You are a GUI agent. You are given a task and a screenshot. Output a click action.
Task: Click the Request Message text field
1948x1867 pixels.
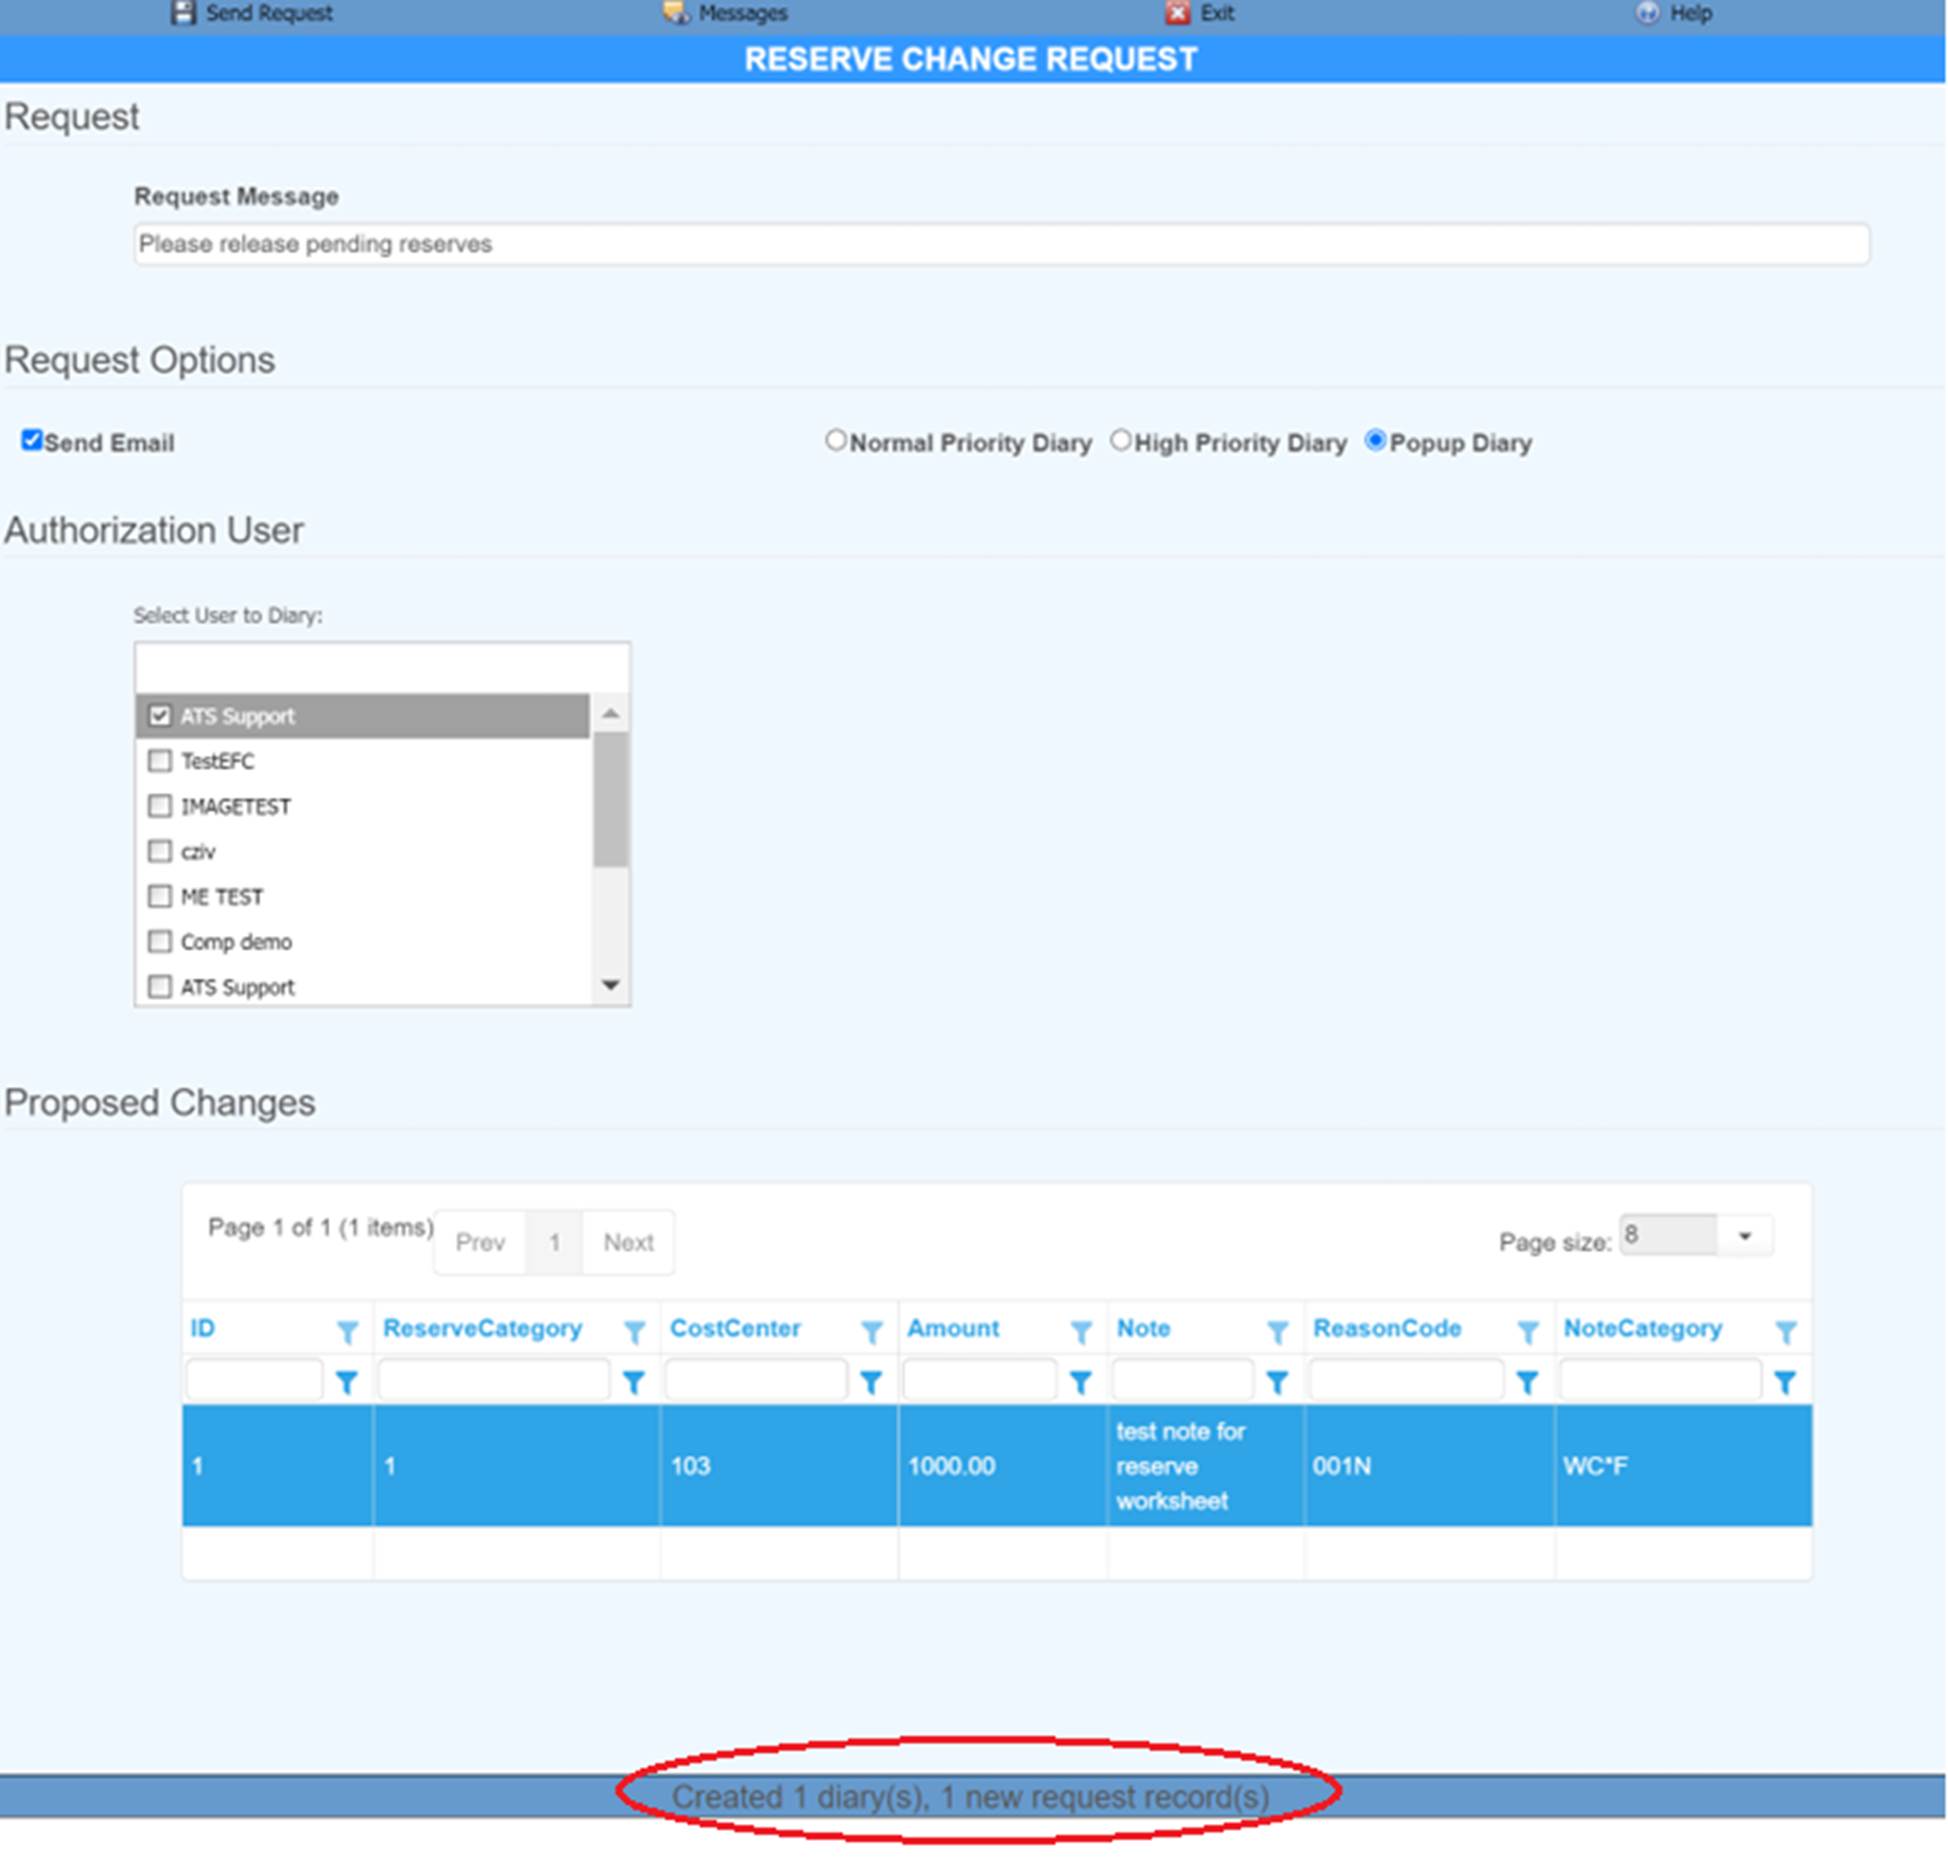pos(1000,244)
